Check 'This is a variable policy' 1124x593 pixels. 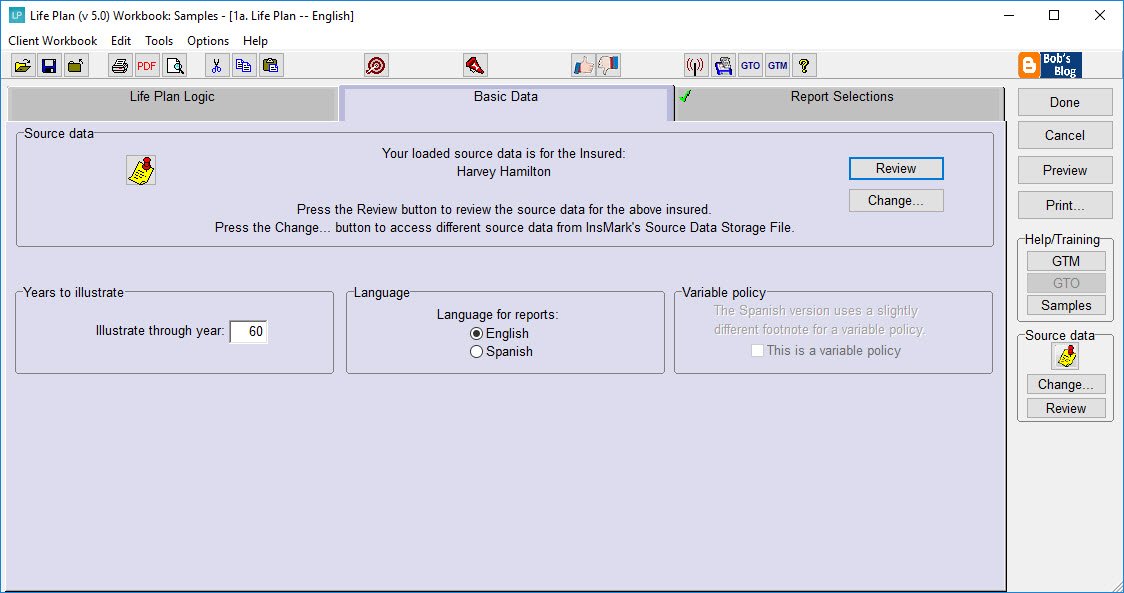[757, 350]
